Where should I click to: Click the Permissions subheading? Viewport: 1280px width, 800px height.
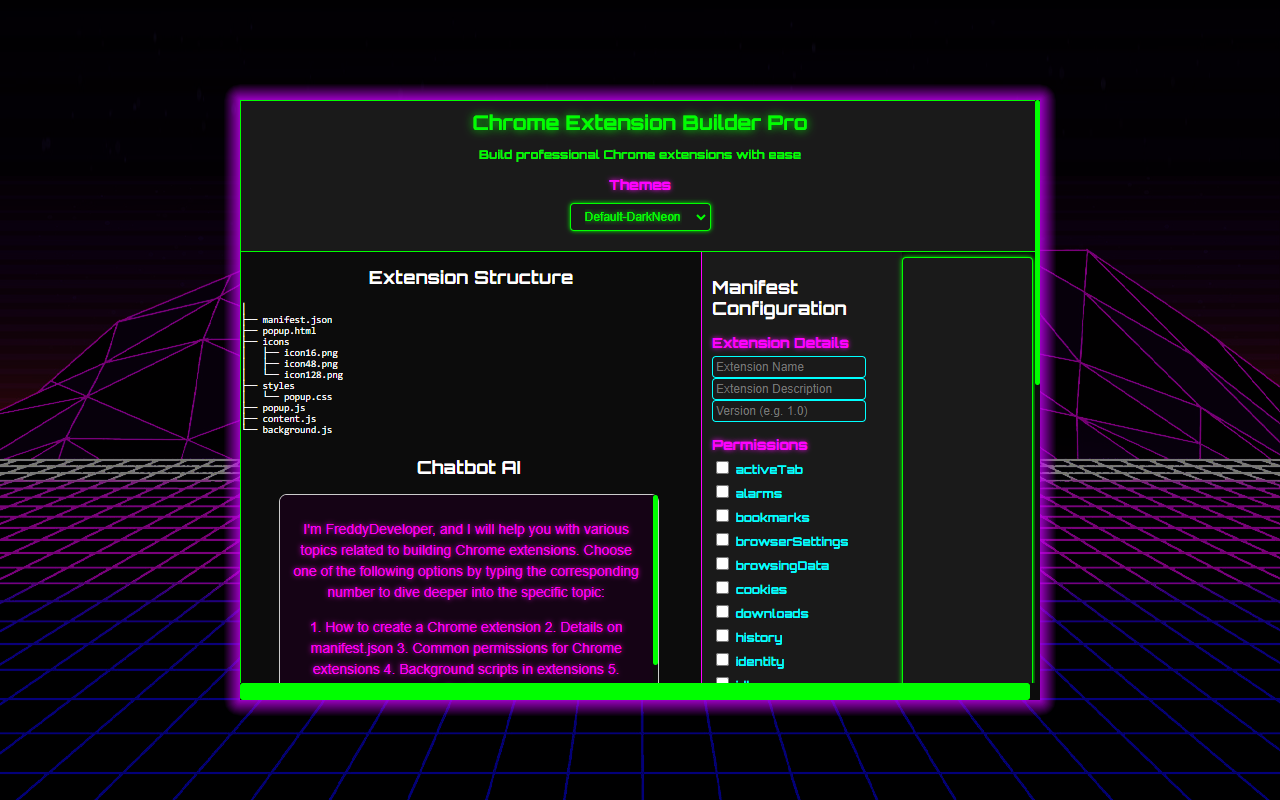pos(760,445)
